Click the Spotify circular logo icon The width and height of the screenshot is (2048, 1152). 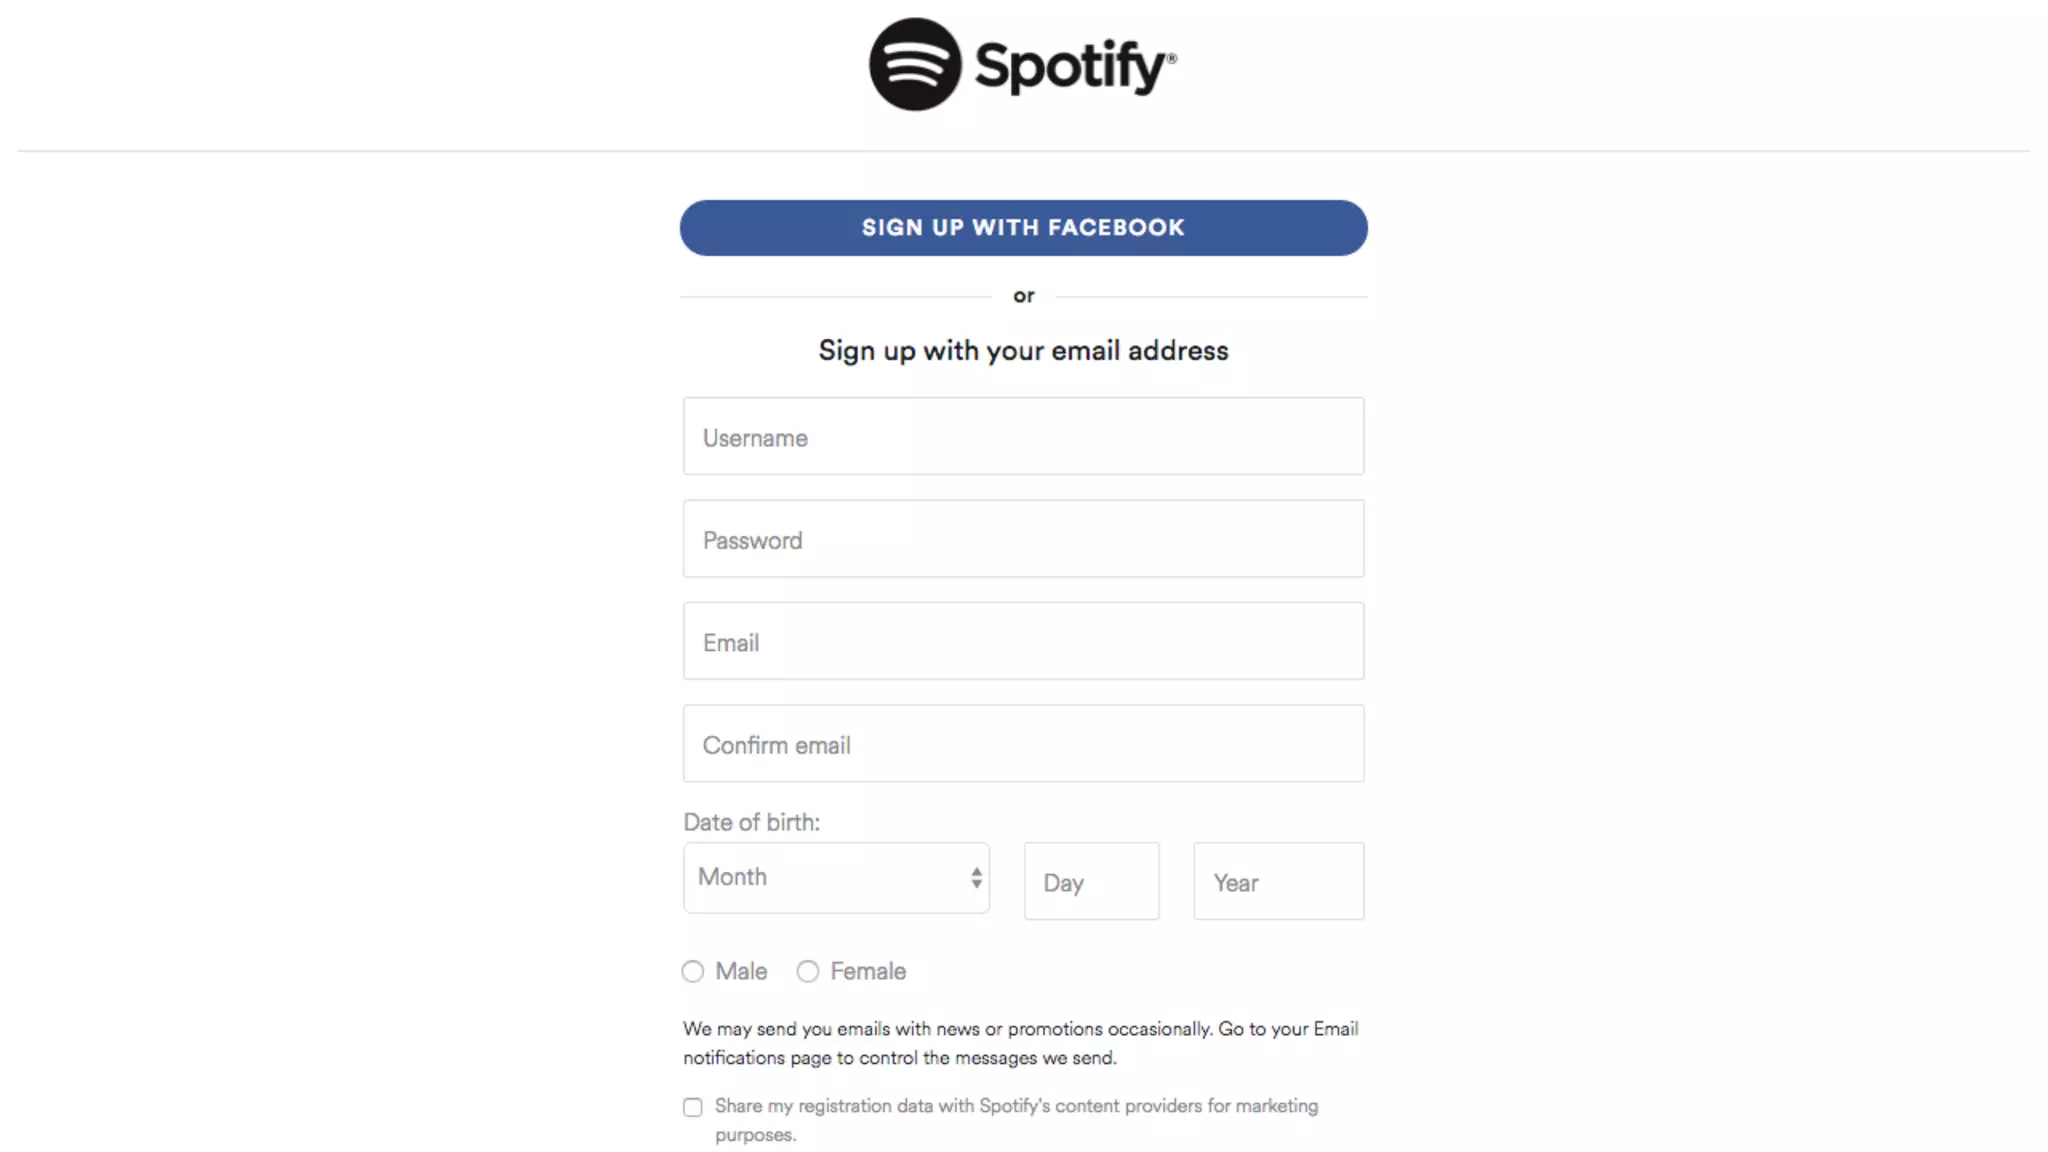915,64
